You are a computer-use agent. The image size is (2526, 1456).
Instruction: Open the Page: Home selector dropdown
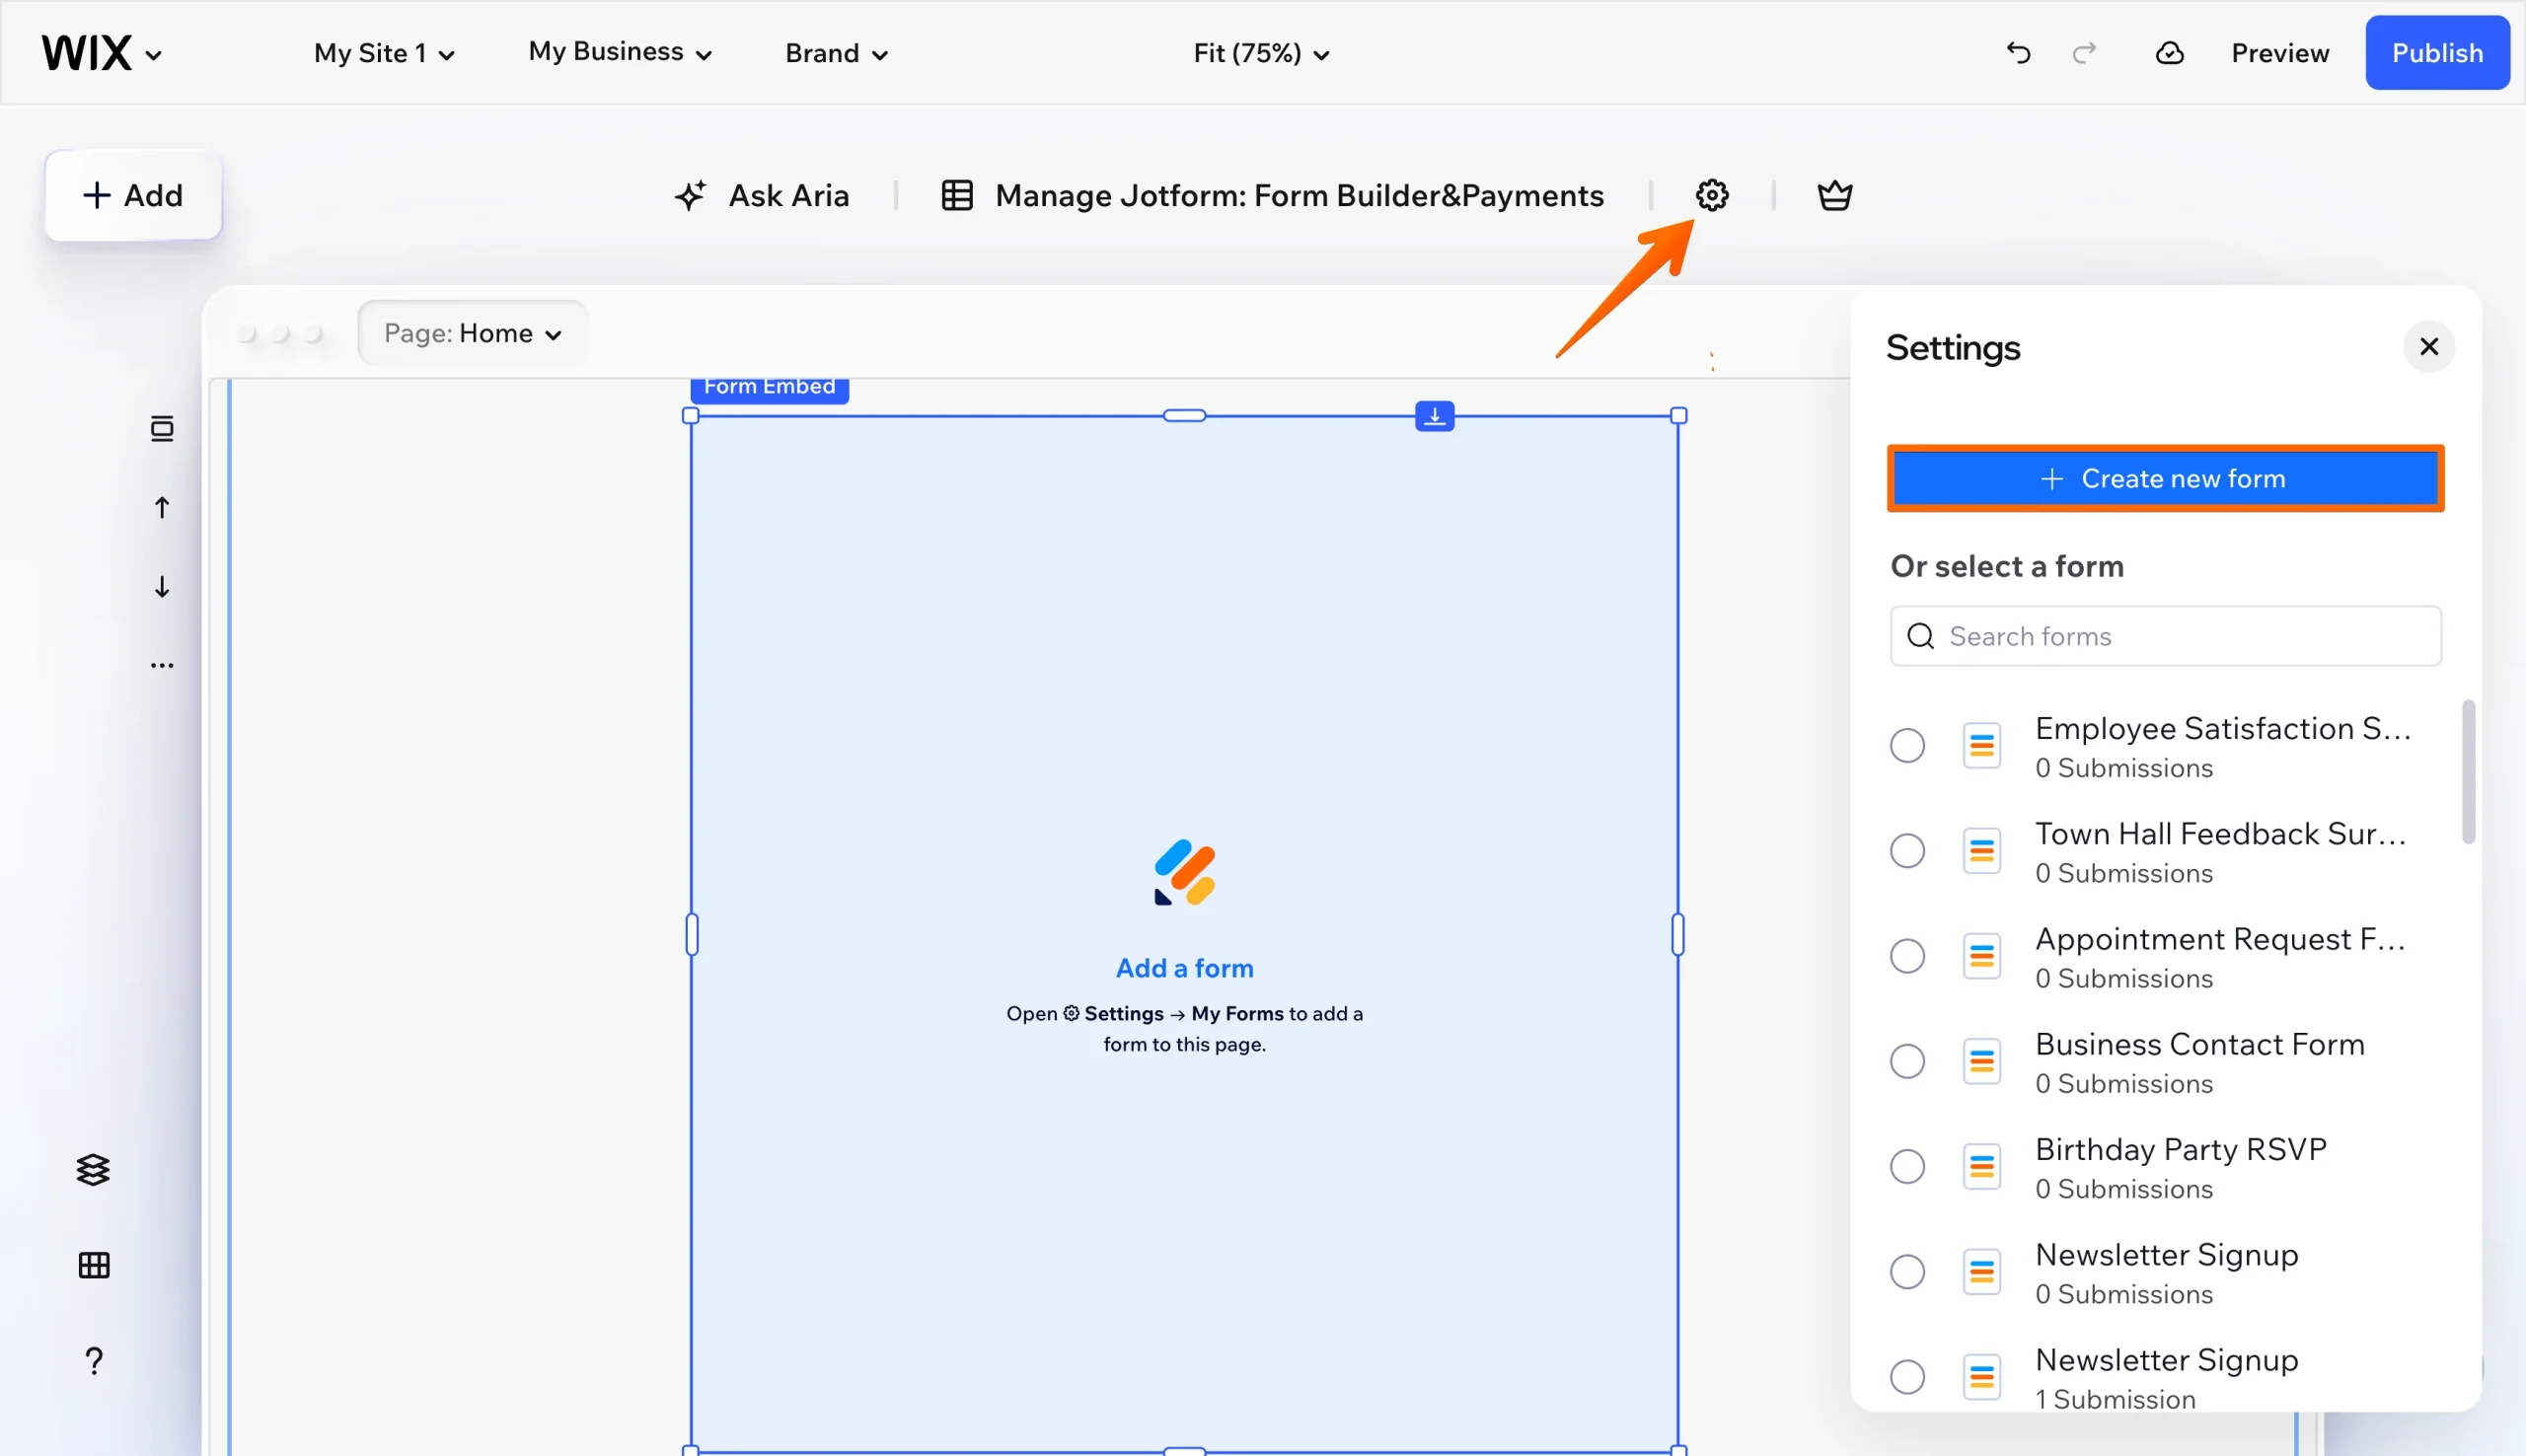point(472,333)
